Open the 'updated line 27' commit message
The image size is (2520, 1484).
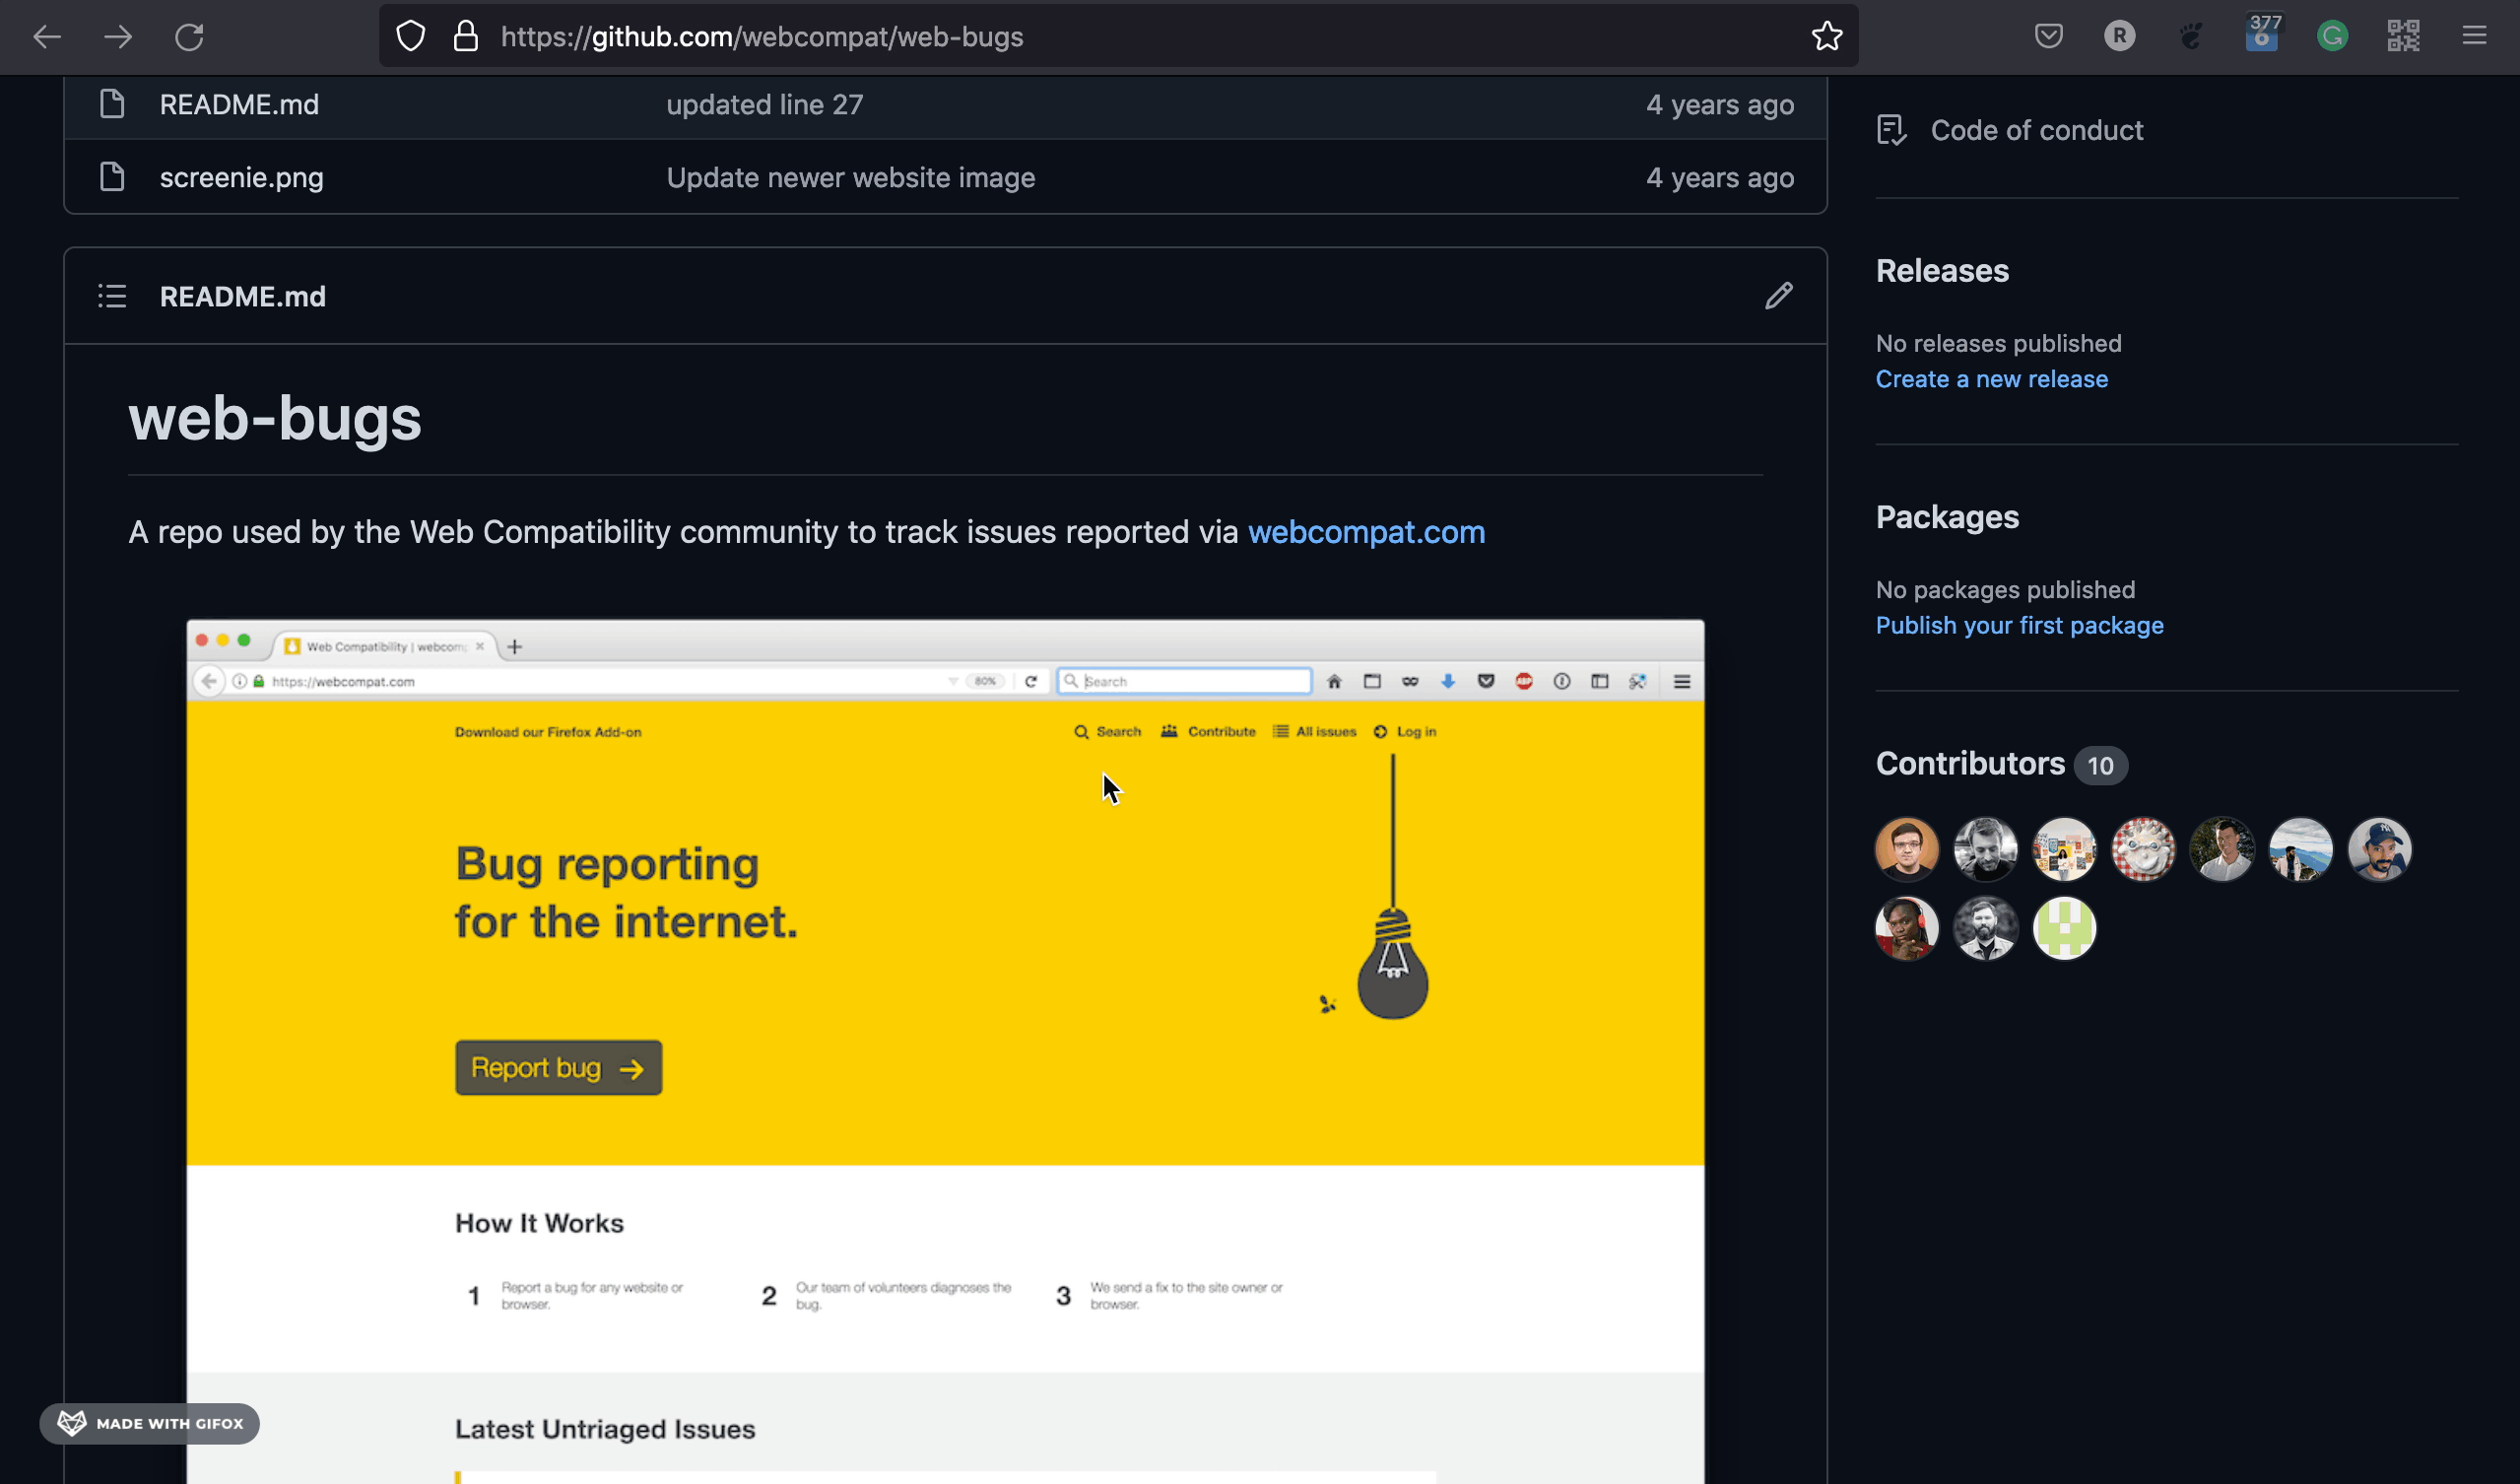coord(764,104)
